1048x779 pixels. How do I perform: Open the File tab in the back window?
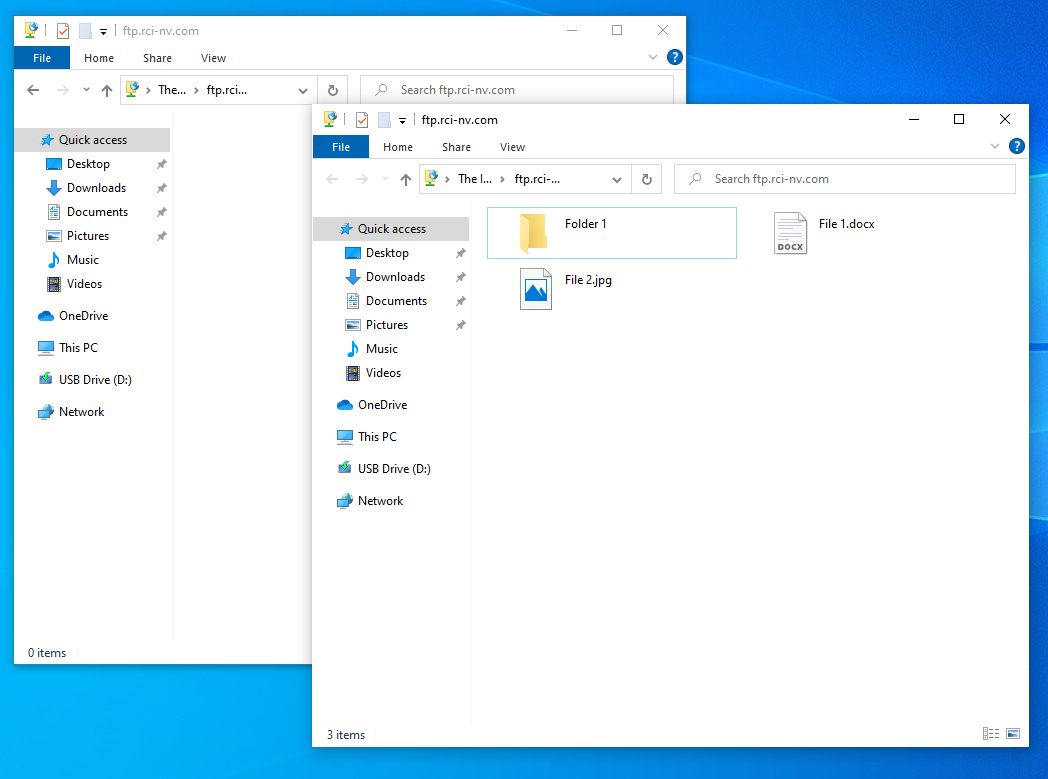(x=42, y=58)
